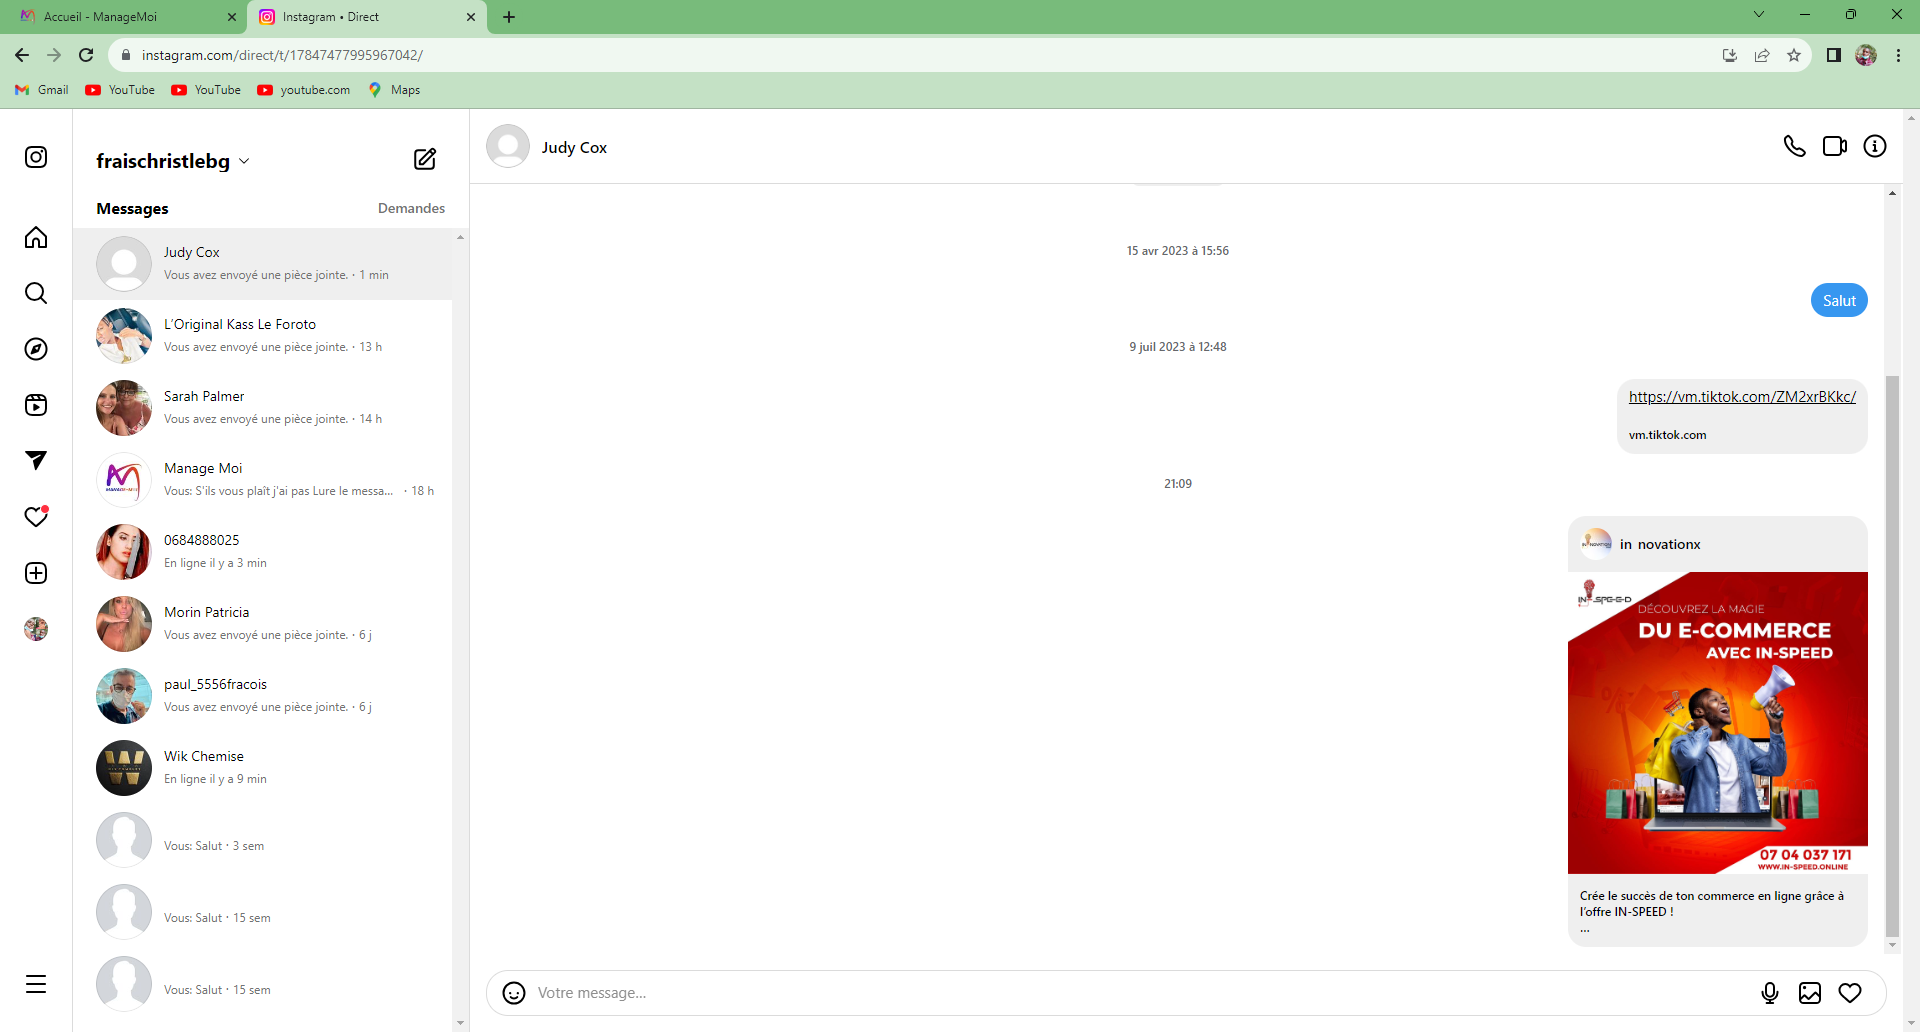1920x1032 pixels.
Task: Attach a photo using image icon
Action: (x=1809, y=993)
